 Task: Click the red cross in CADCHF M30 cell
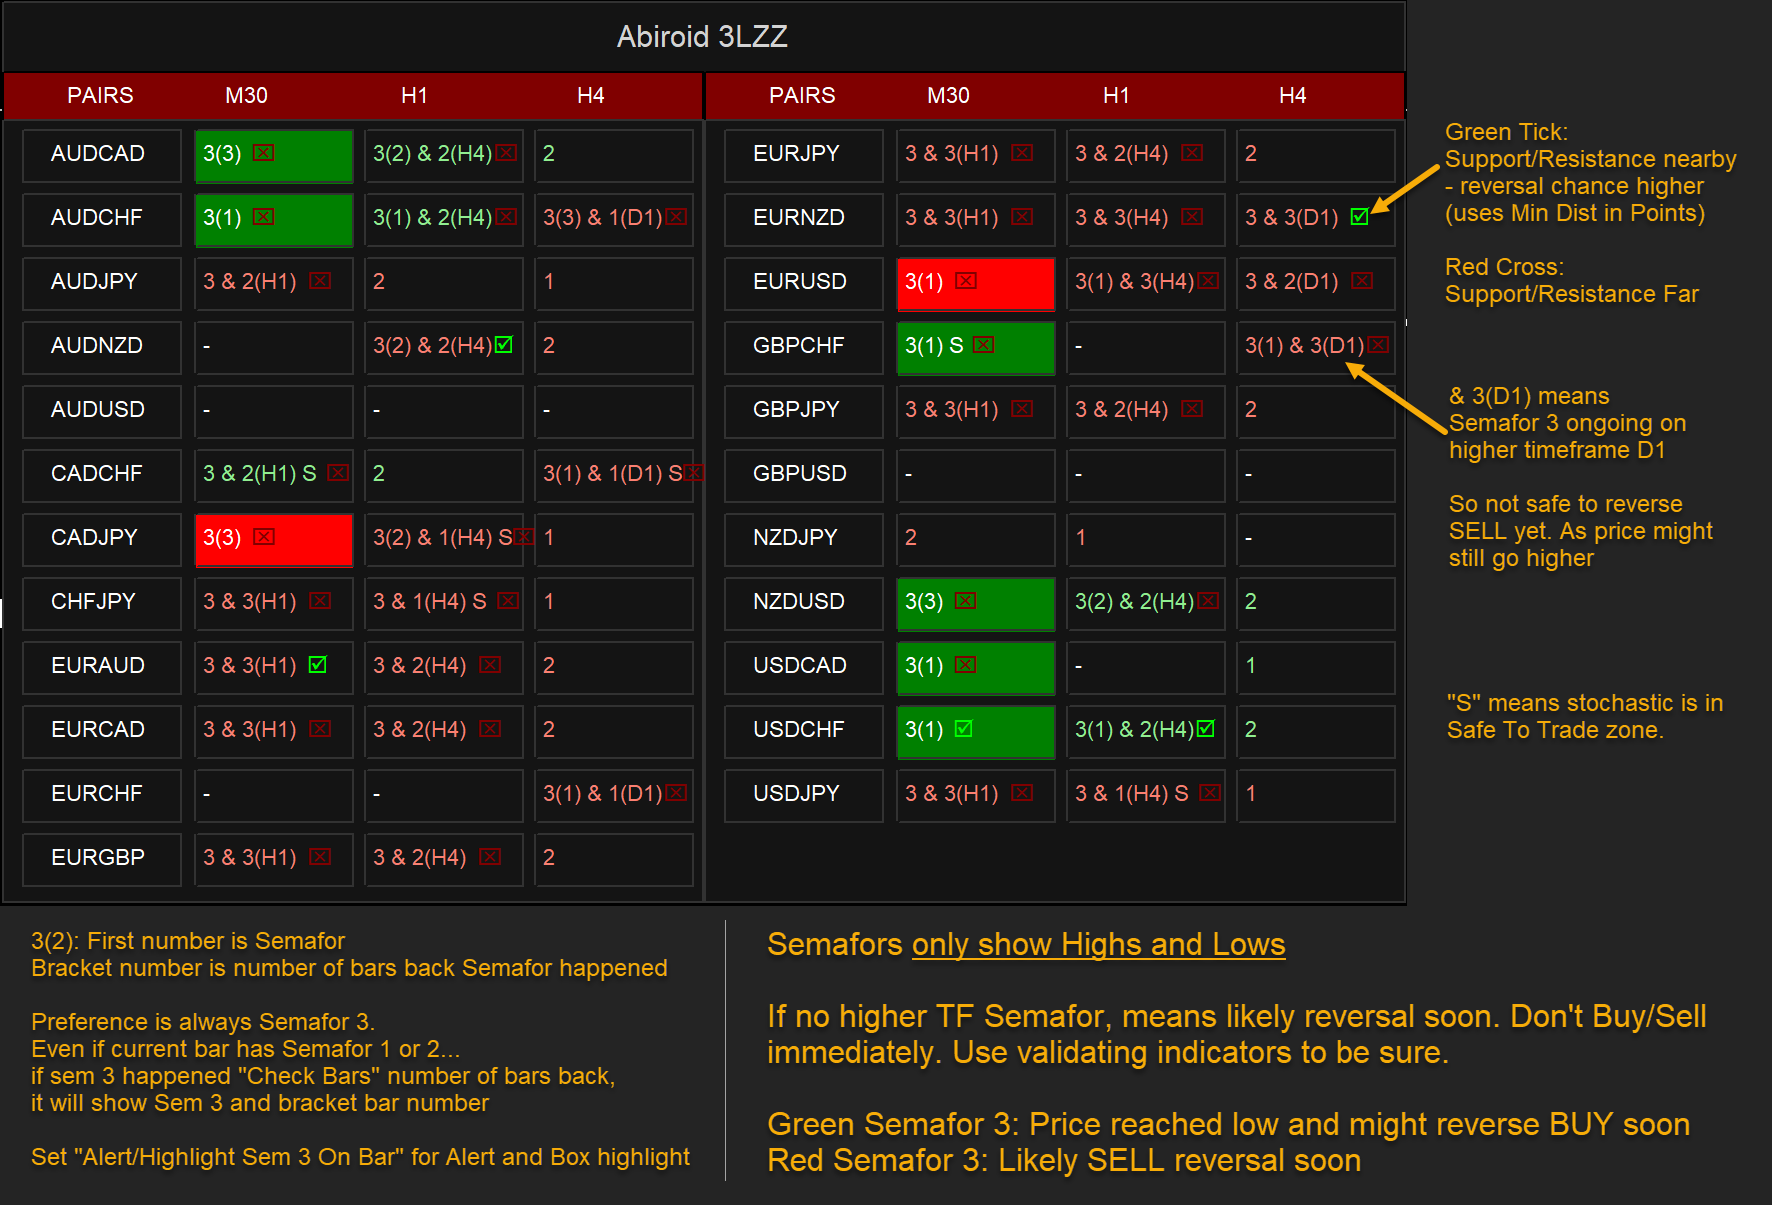coord(339,473)
